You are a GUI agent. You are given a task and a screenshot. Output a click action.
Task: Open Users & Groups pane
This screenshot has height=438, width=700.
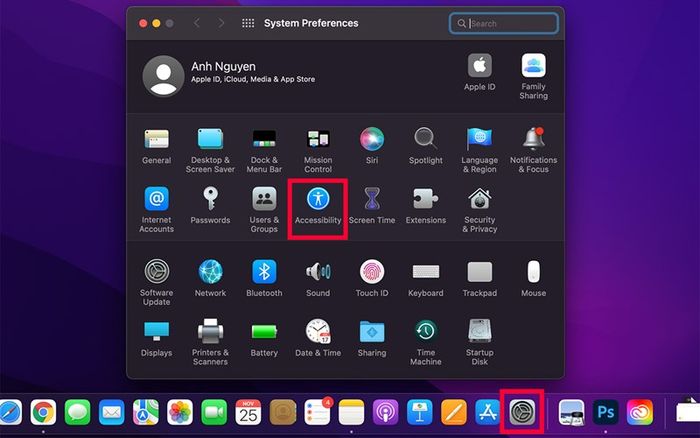(x=264, y=210)
